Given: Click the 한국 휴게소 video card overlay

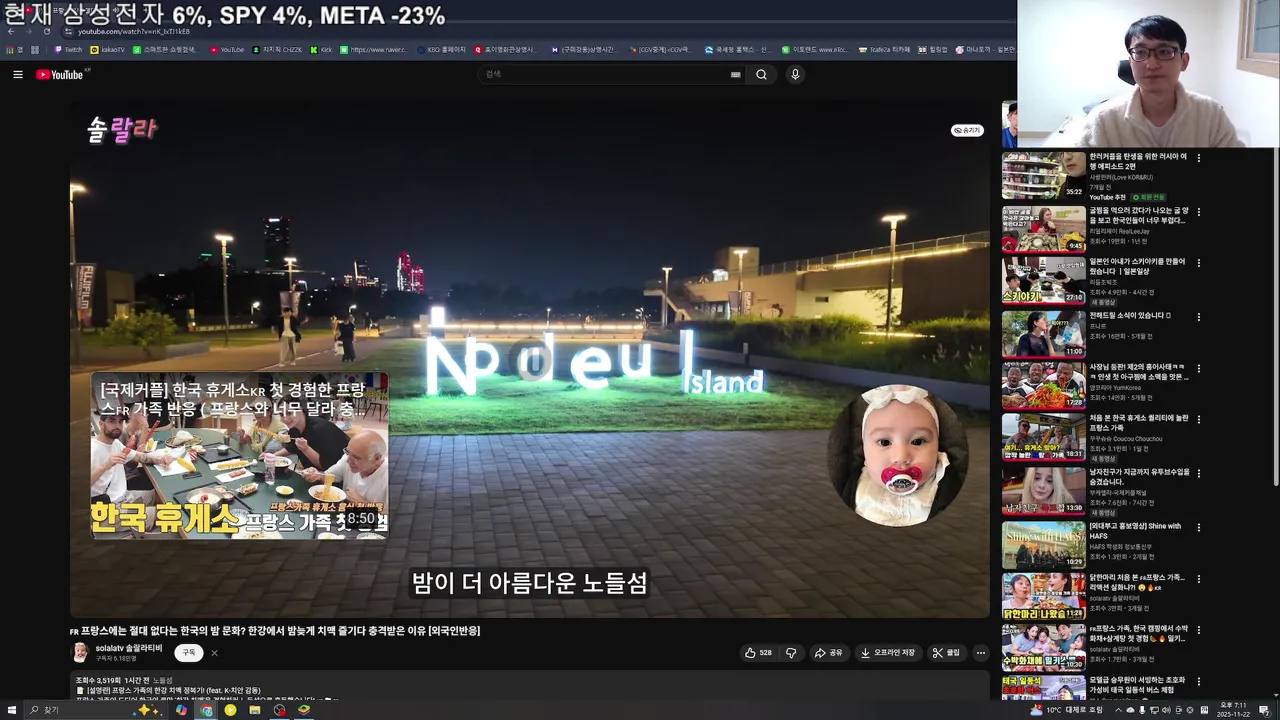Looking at the screenshot, I should (x=239, y=456).
